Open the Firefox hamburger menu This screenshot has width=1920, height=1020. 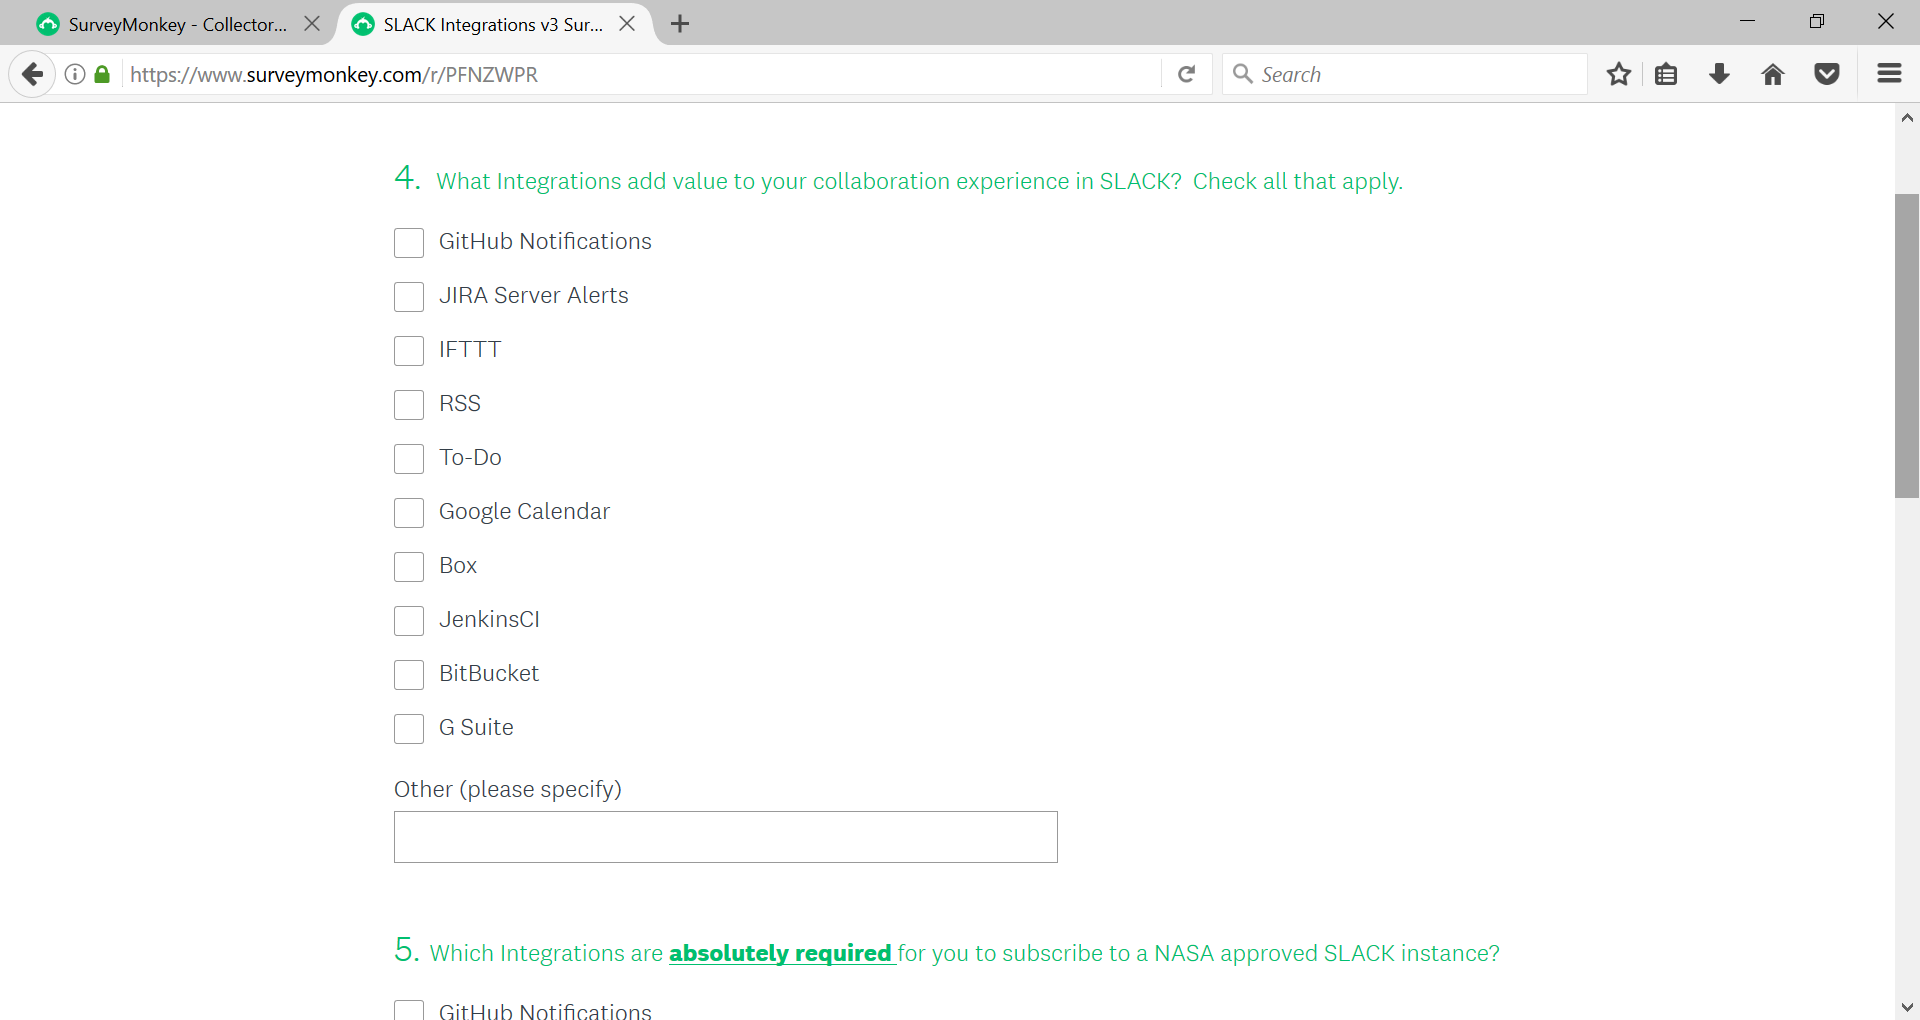(x=1889, y=74)
